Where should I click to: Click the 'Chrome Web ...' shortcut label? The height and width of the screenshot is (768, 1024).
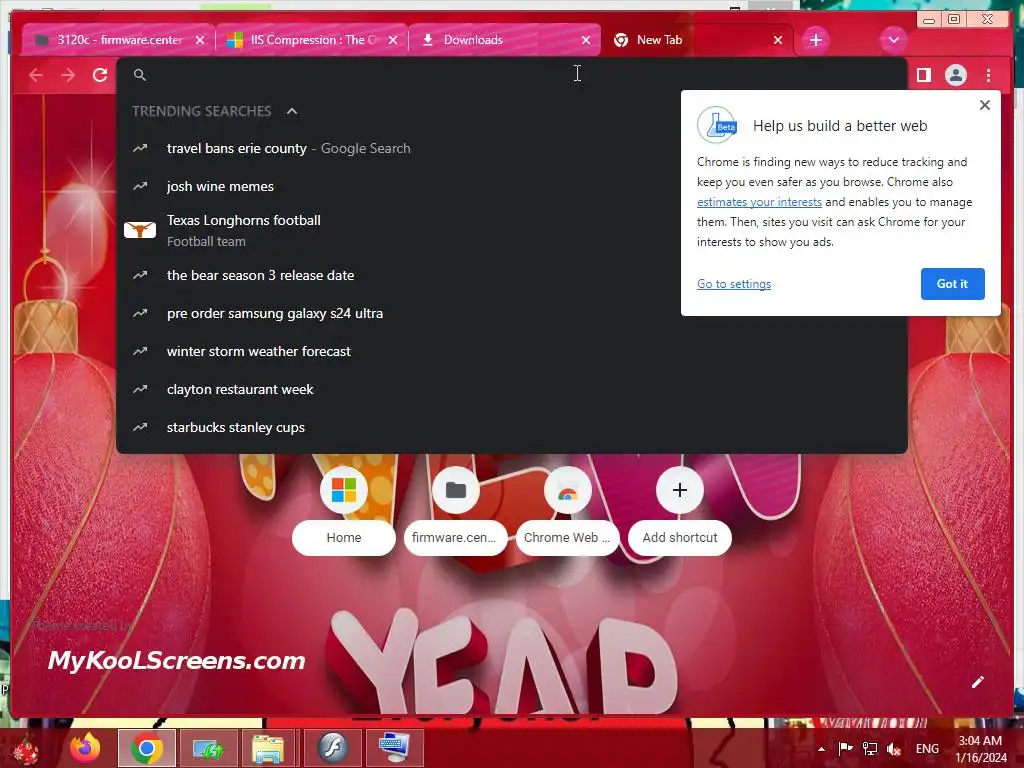point(567,537)
